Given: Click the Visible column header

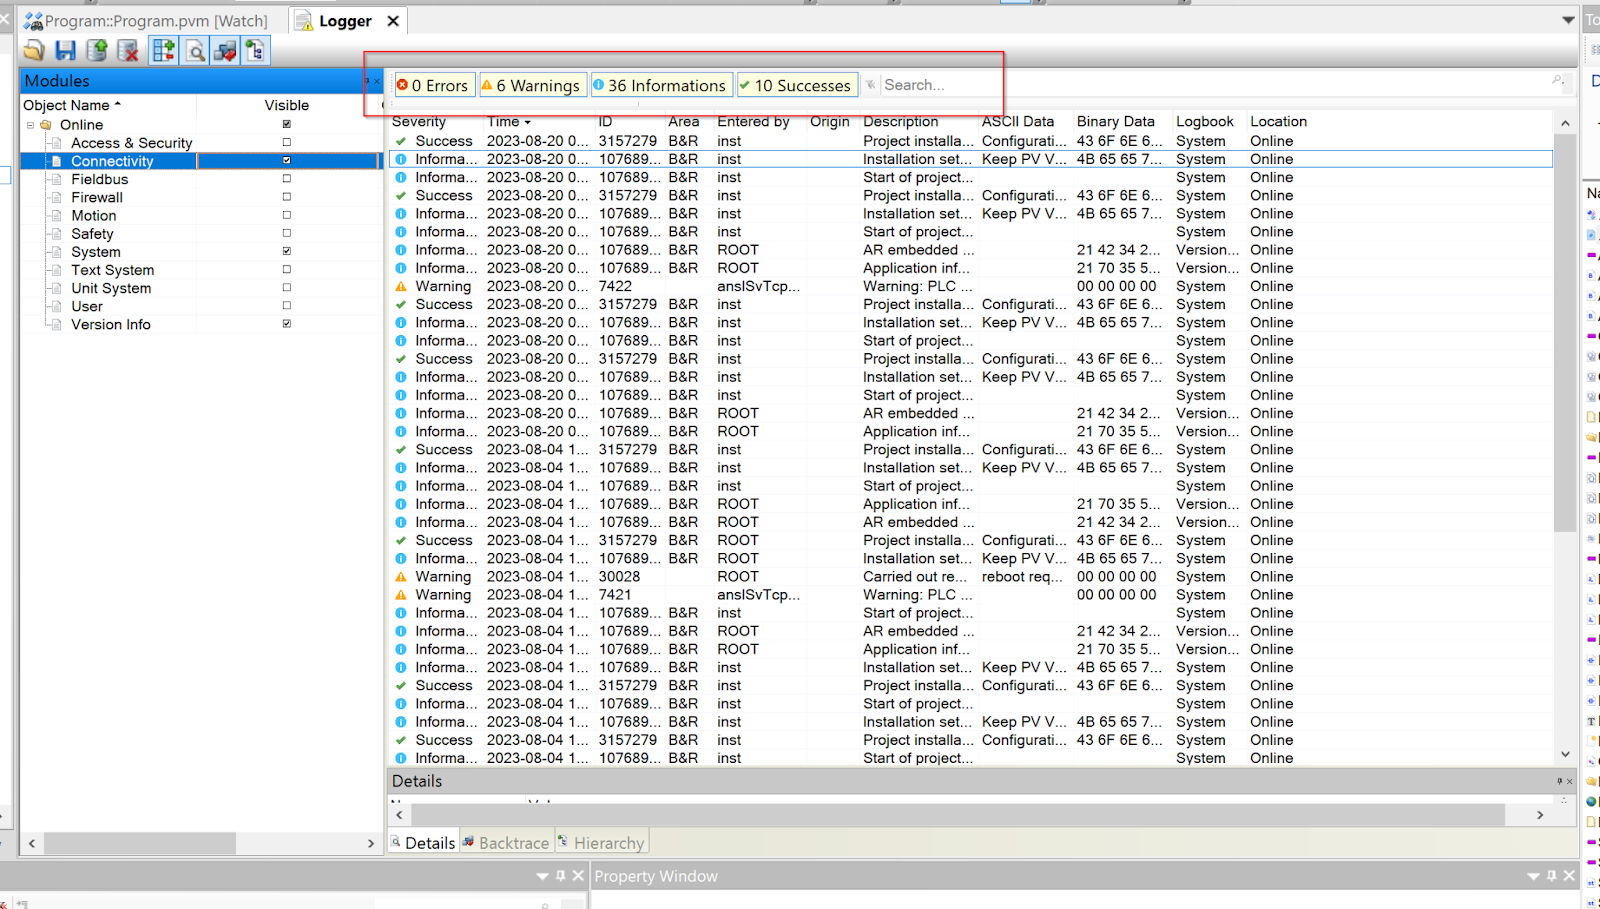Looking at the screenshot, I should (x=287, y=105).
